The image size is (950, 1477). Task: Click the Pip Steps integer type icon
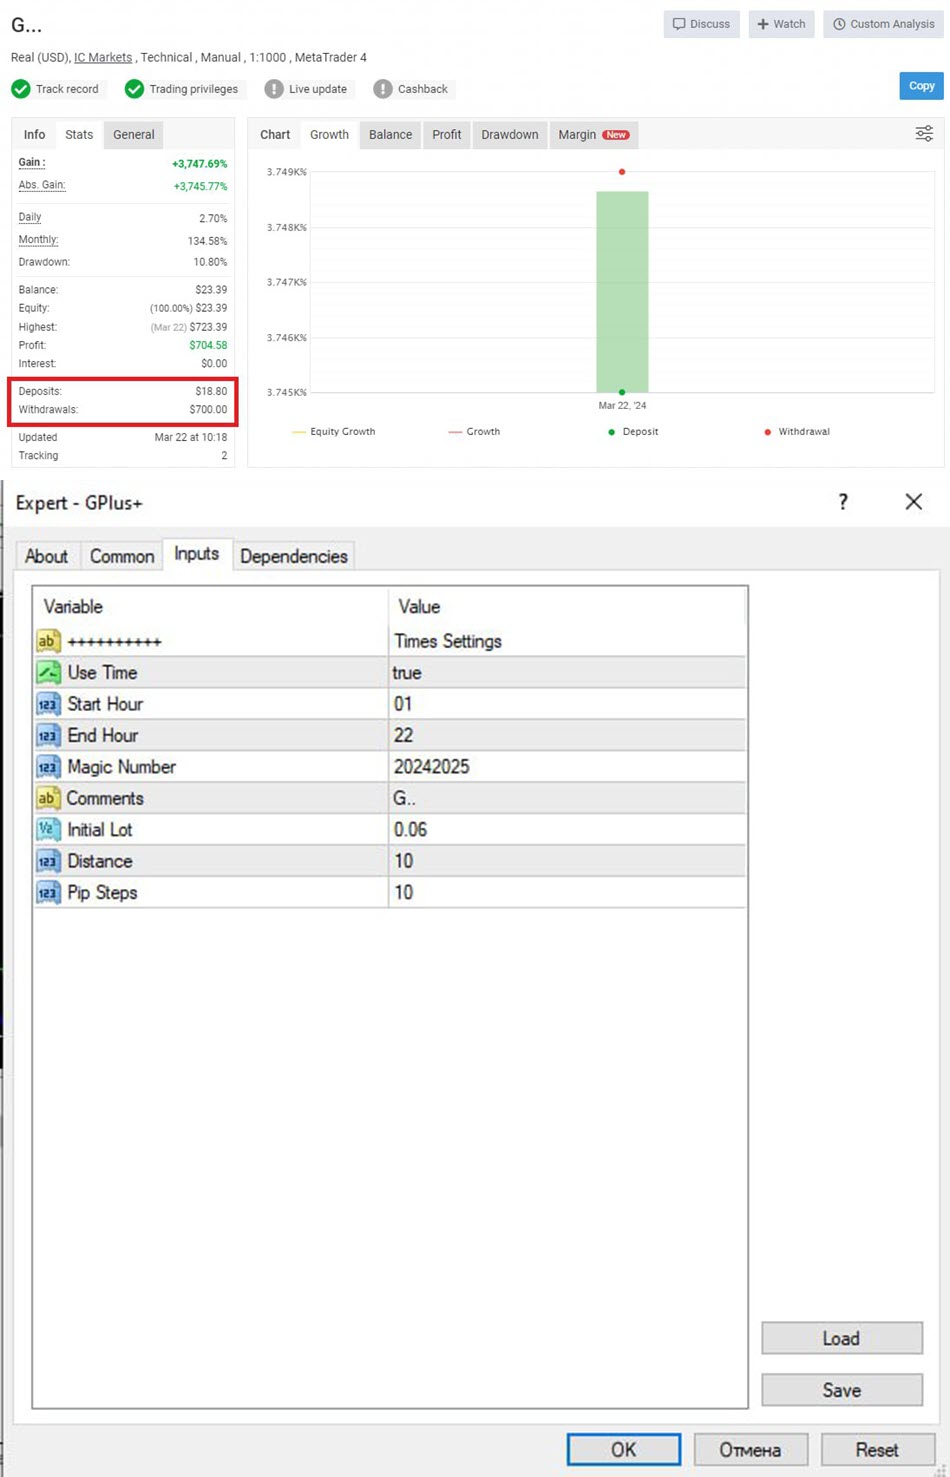(48, 892)
